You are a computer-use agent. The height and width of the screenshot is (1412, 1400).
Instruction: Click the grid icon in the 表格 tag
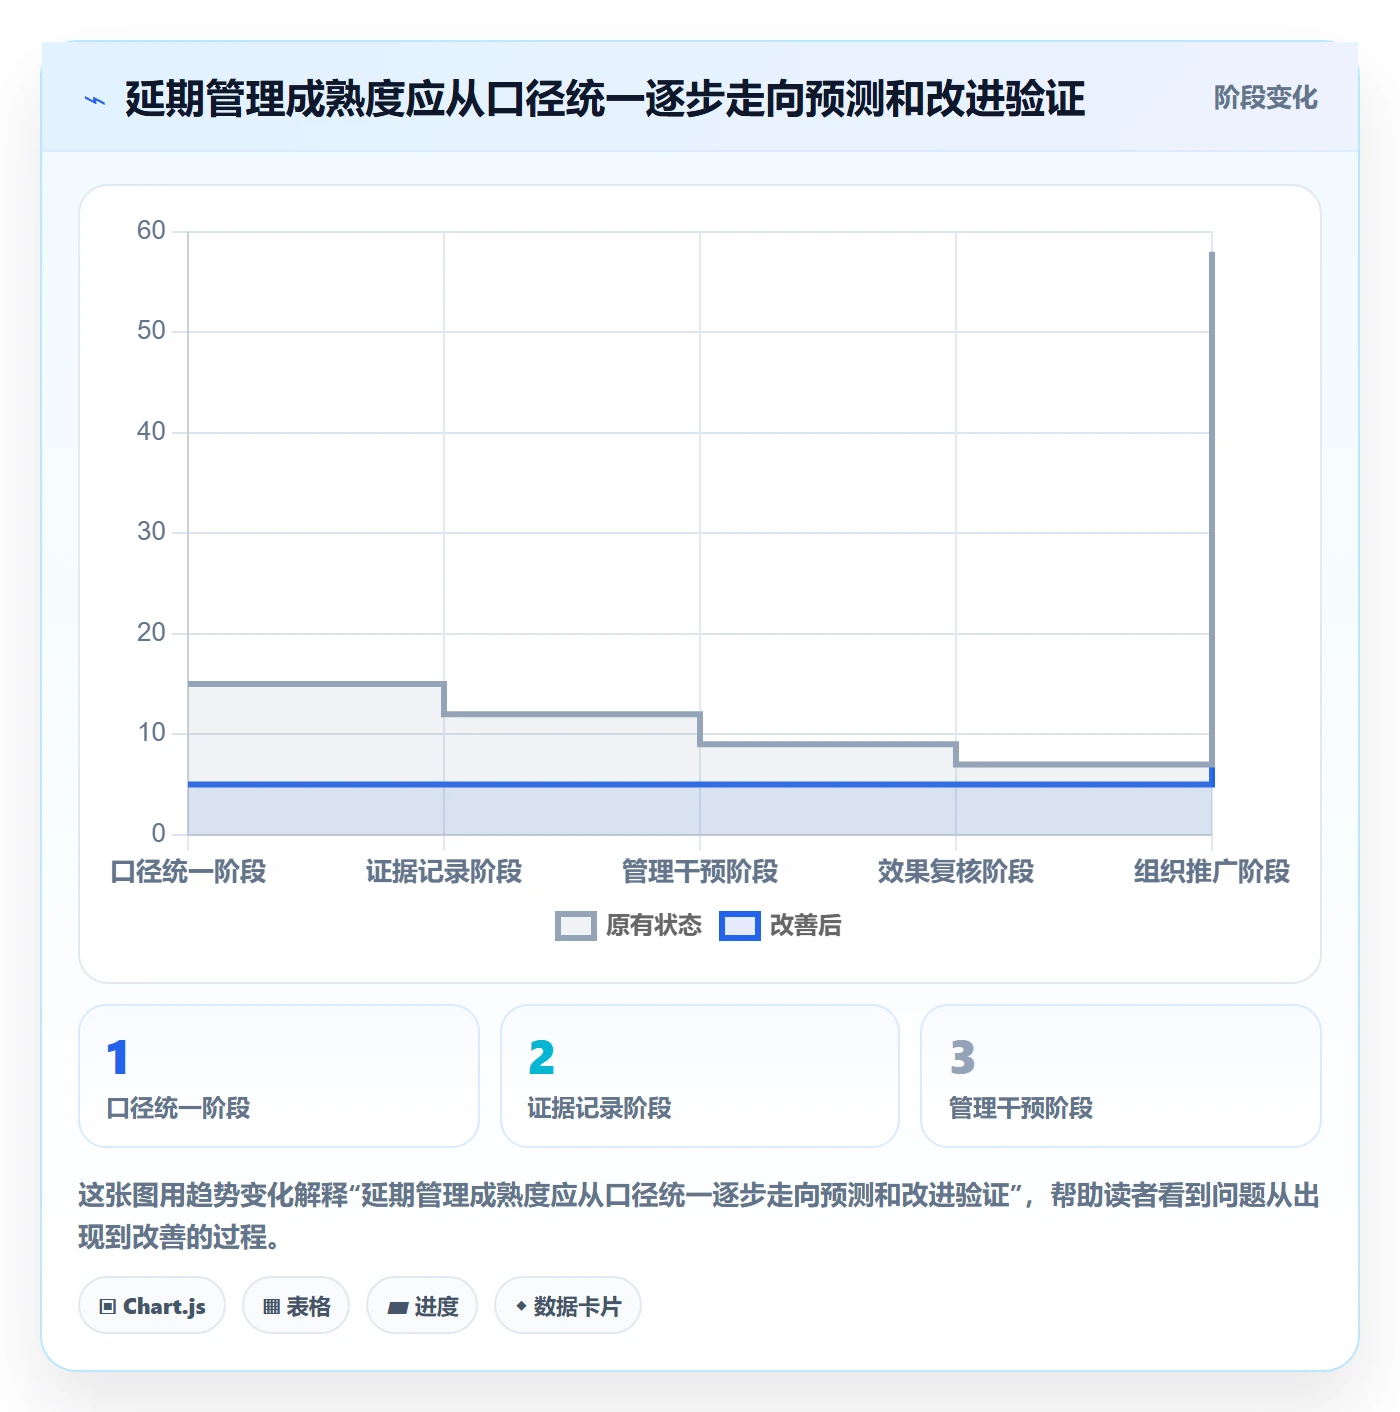pos(271,1306)
